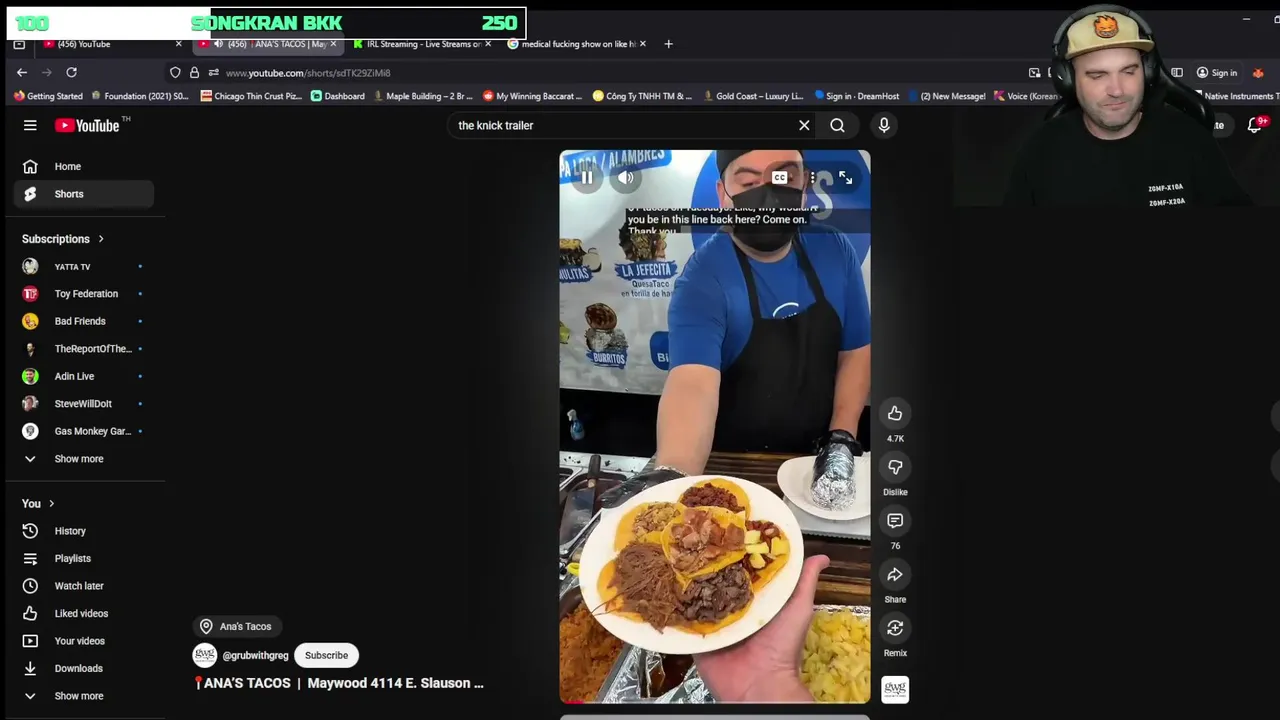Expand the Subscriptions section

(64, 239)
